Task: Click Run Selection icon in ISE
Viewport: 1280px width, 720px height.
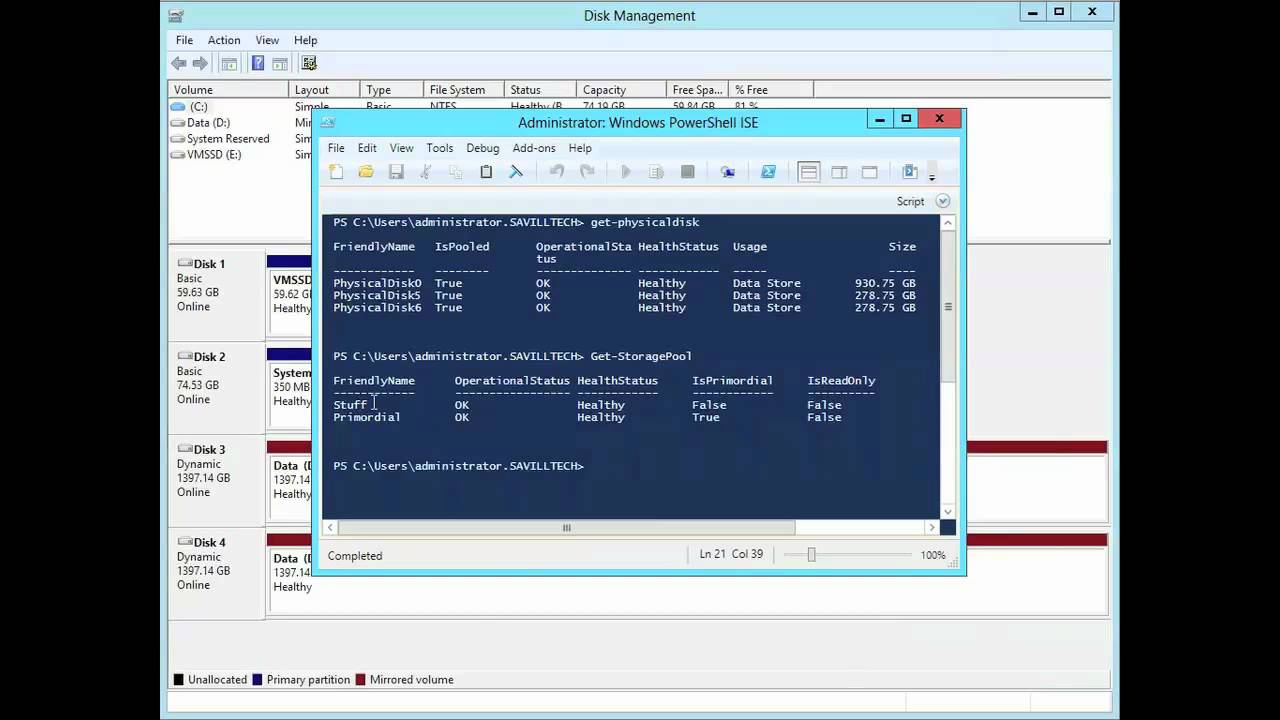Action: point(656,172)
